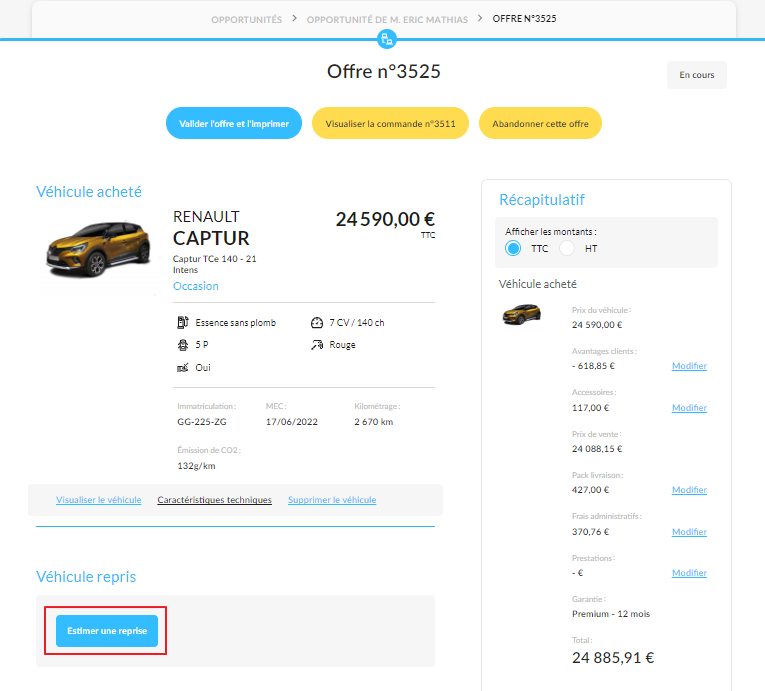Click the circular offer icon under breadcrumb

(387, 39)
